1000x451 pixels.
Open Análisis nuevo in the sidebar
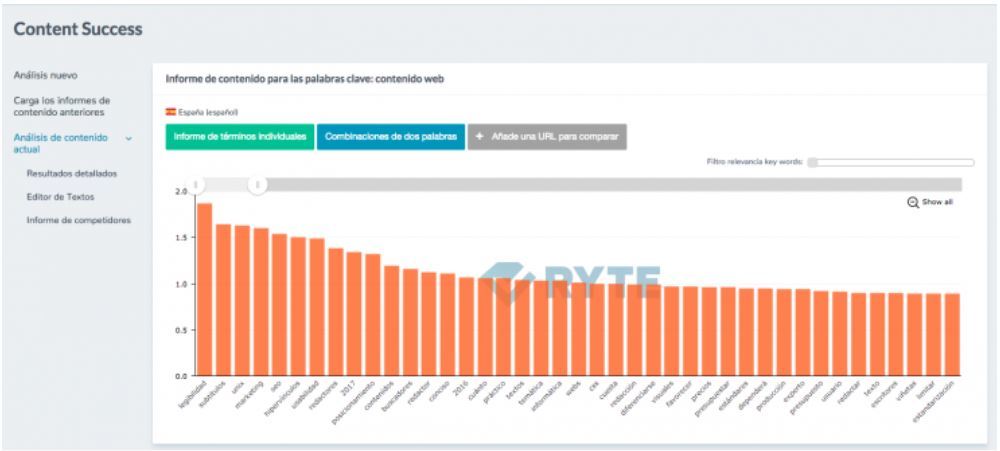click(45, 75)
